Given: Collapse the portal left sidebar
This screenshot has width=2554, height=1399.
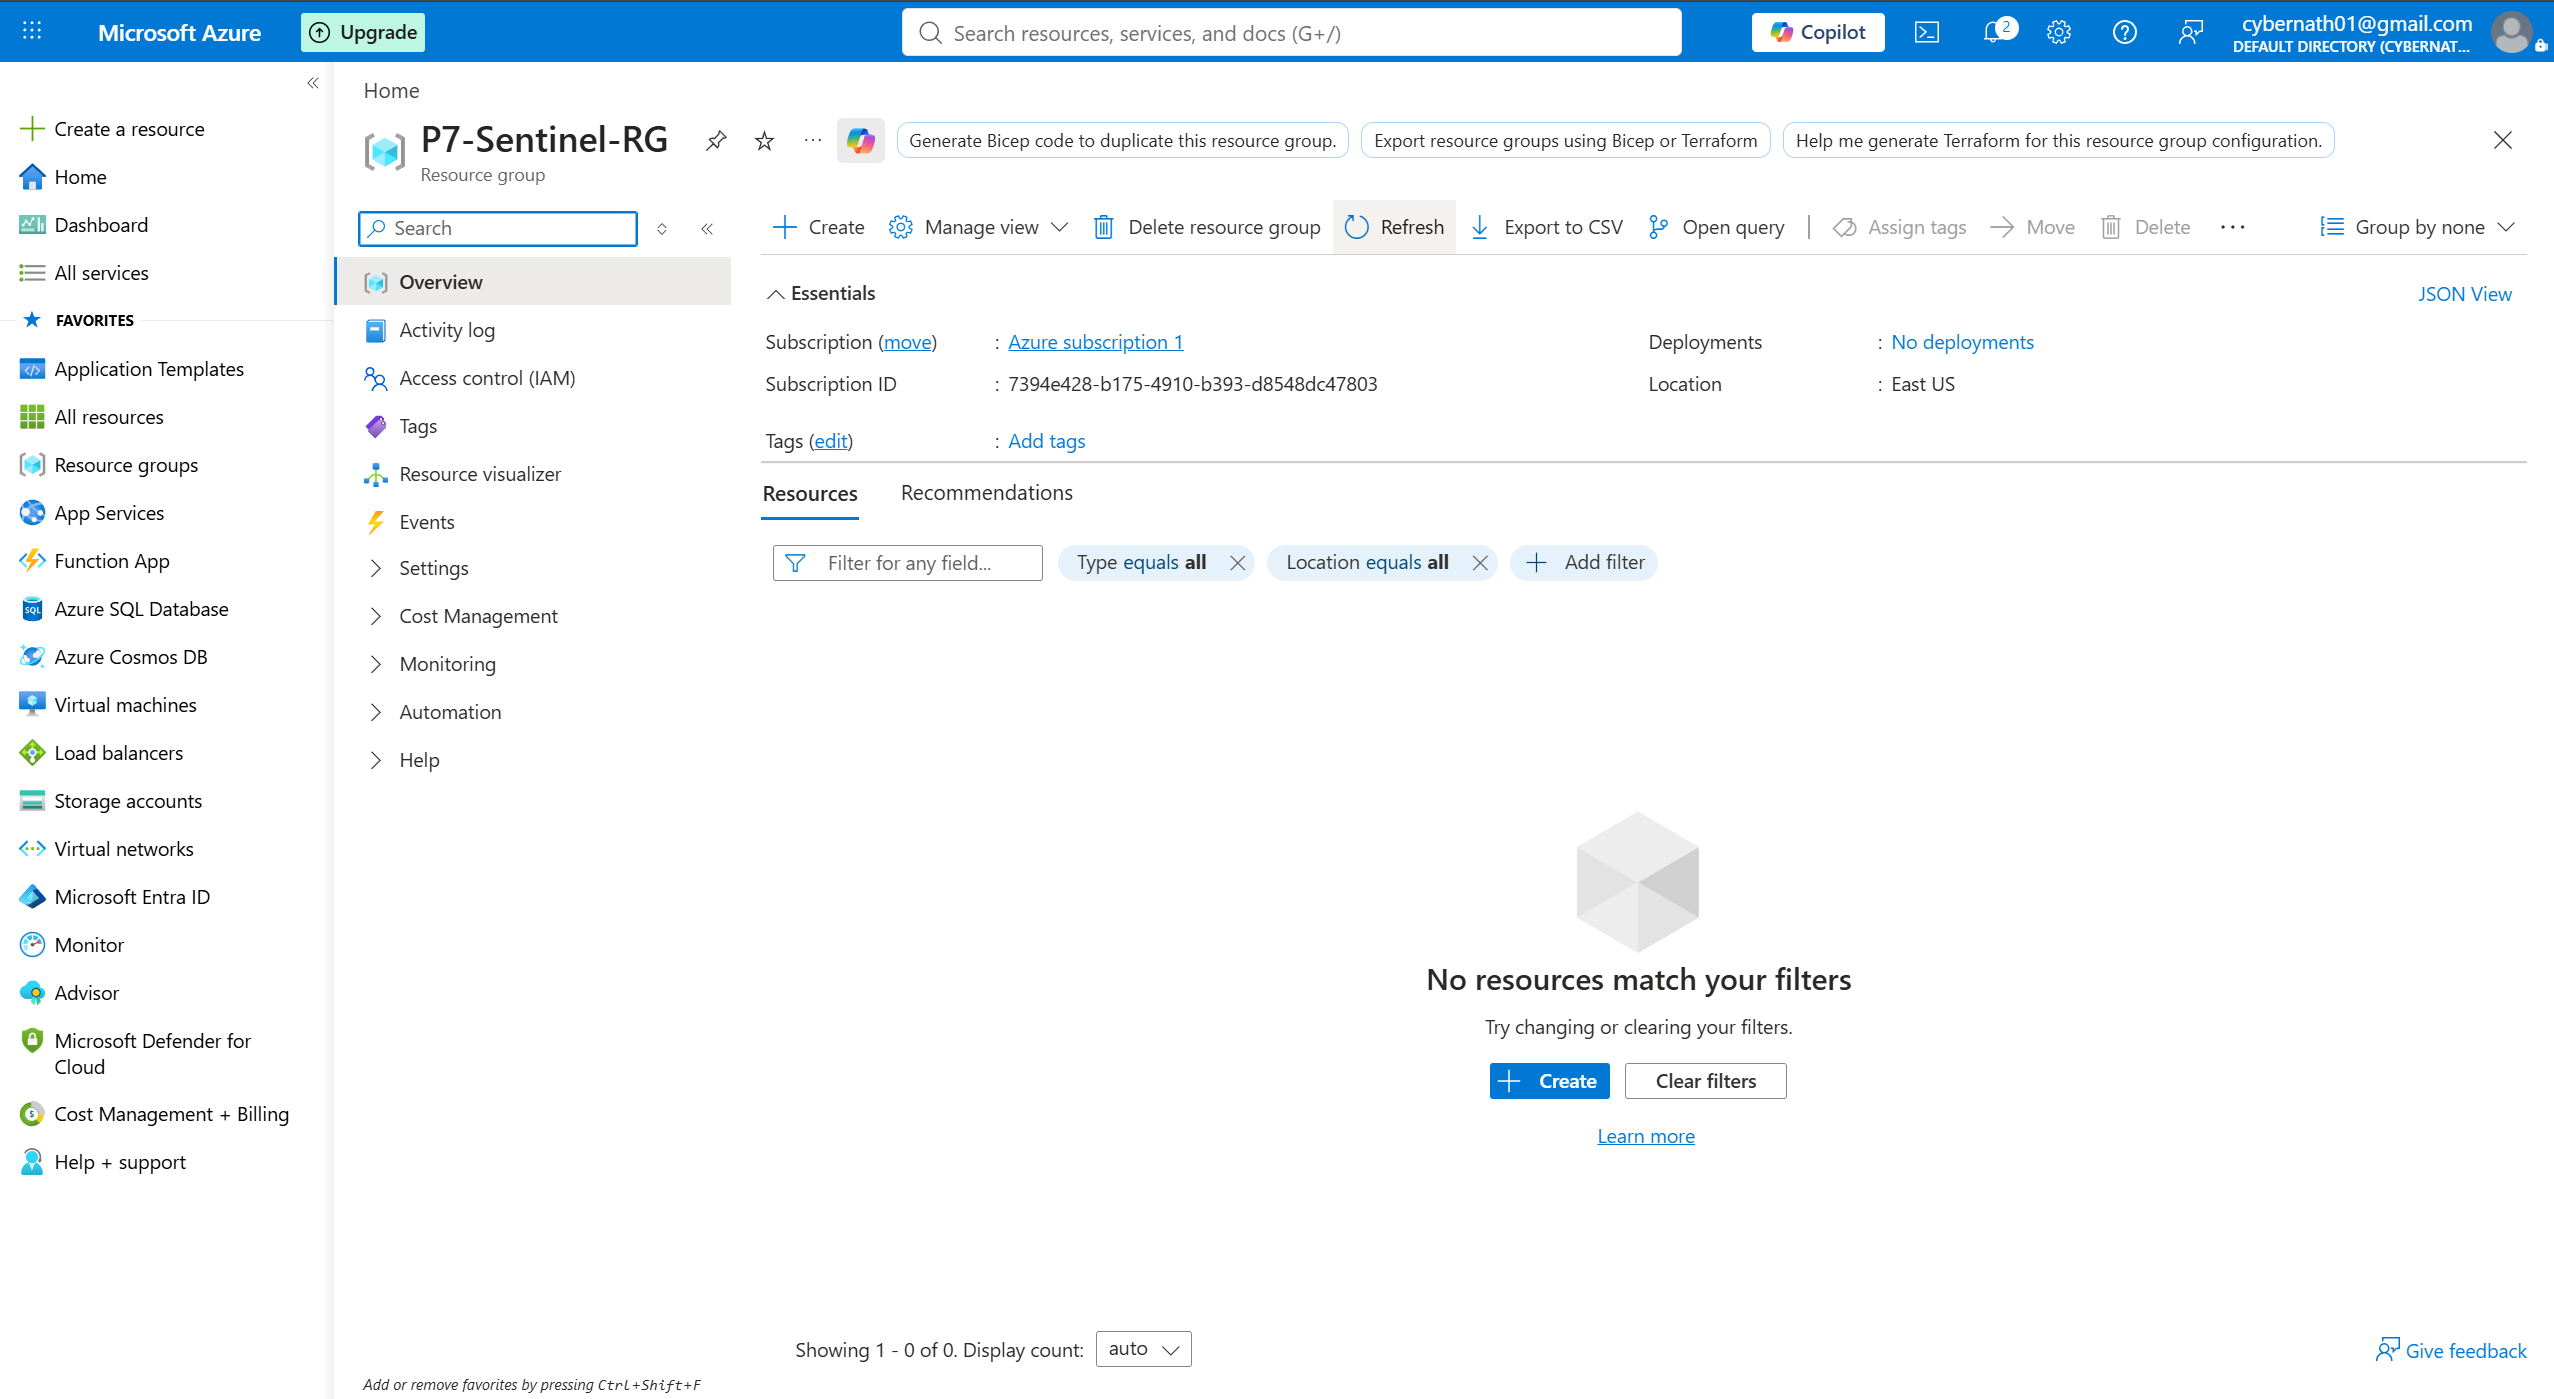Looking at the screenshot, I should click(x=313, y=83).
